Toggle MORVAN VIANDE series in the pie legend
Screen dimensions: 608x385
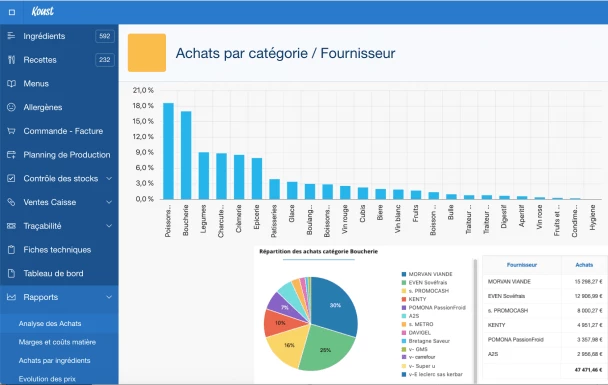[427, 274]
